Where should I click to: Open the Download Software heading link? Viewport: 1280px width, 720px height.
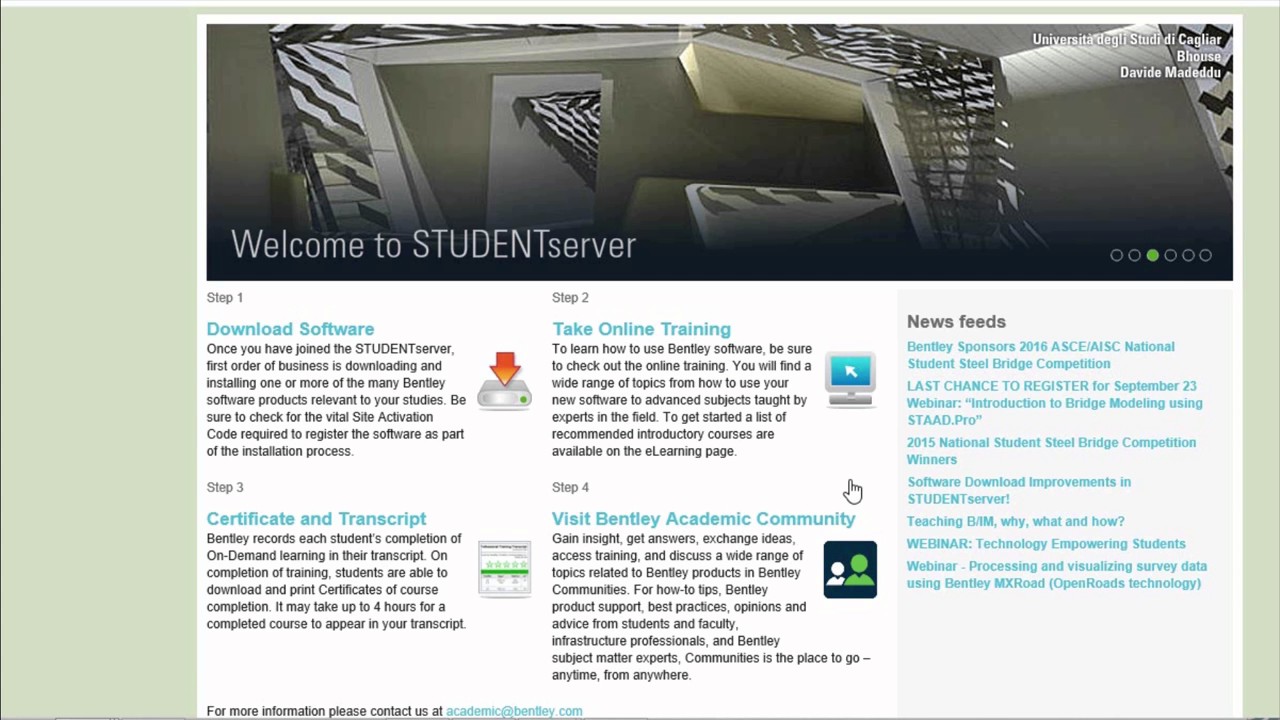click(290, 329)
